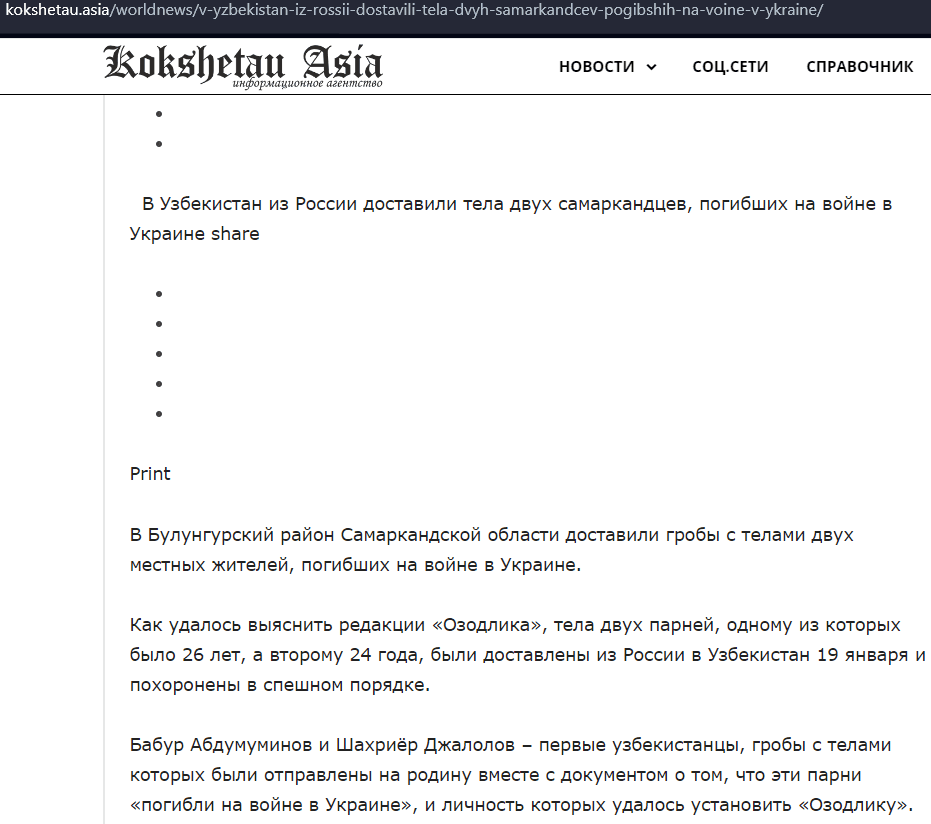Viewport: 931px width, 824px height.
Task: Click paragraph starting 'Бабур Абдумуминов'
Action: pos(521,775)
